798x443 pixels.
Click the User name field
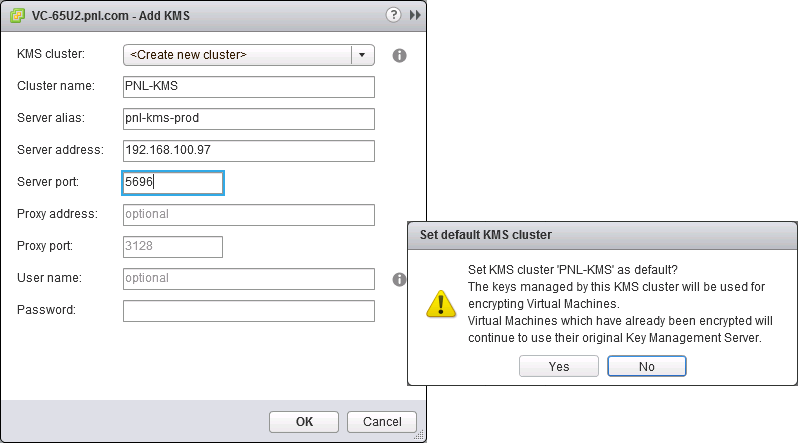(249, 279)
